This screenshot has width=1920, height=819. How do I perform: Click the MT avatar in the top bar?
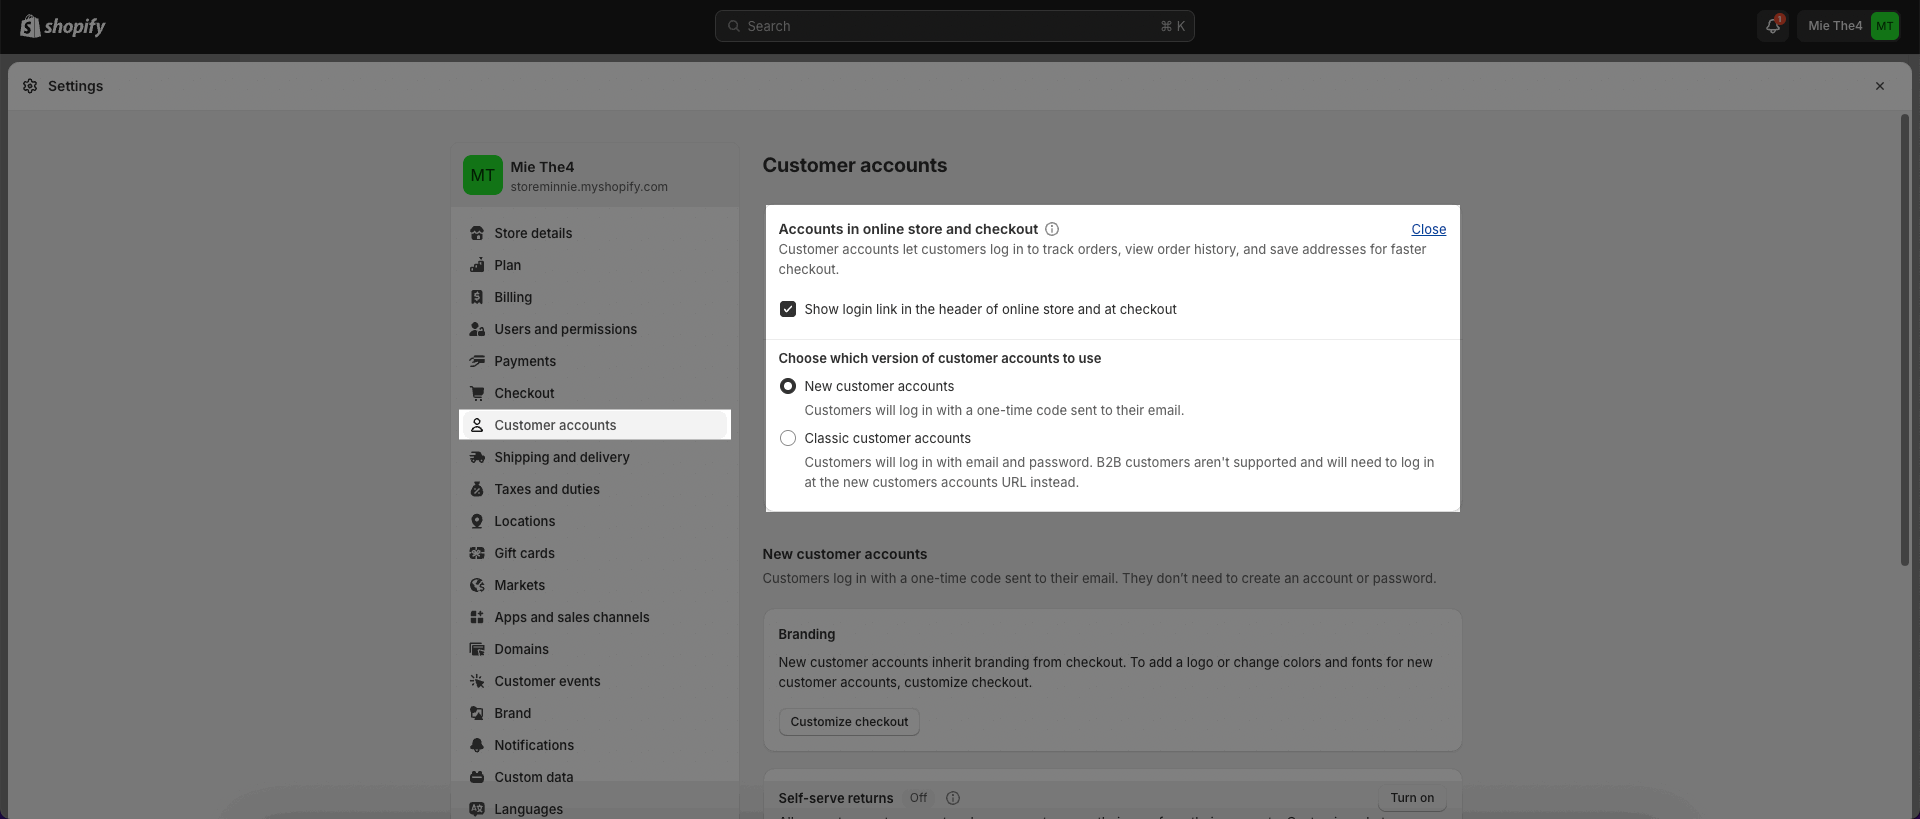1884,26
